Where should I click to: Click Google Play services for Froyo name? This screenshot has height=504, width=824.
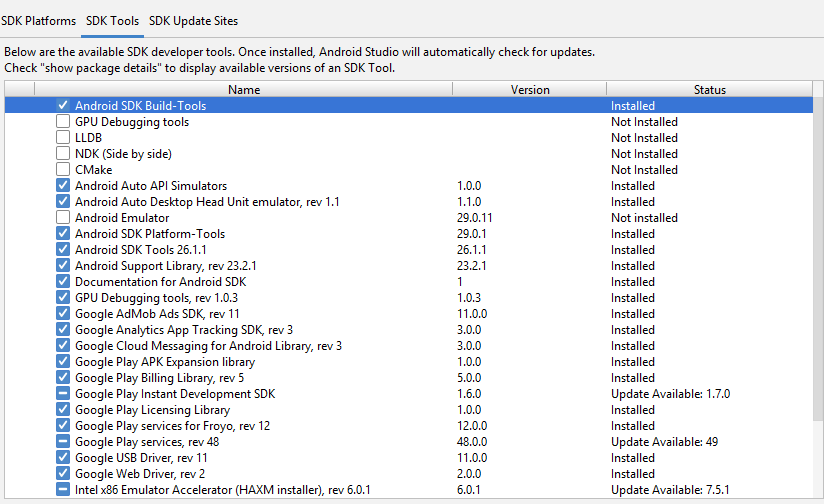(172, 426)
